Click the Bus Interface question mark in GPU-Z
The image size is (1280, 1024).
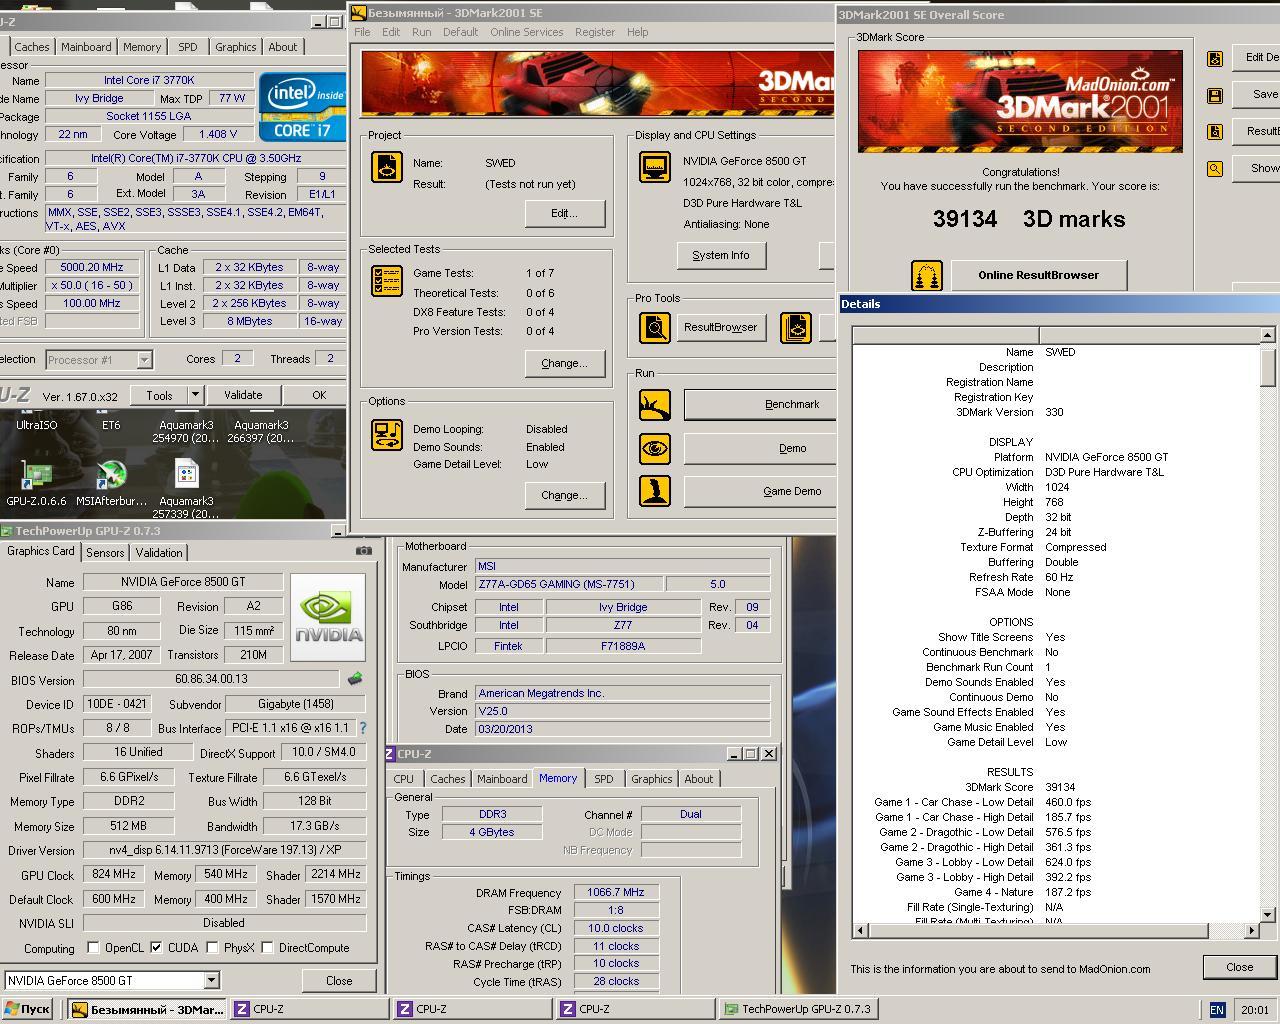(x=362, y=728)
